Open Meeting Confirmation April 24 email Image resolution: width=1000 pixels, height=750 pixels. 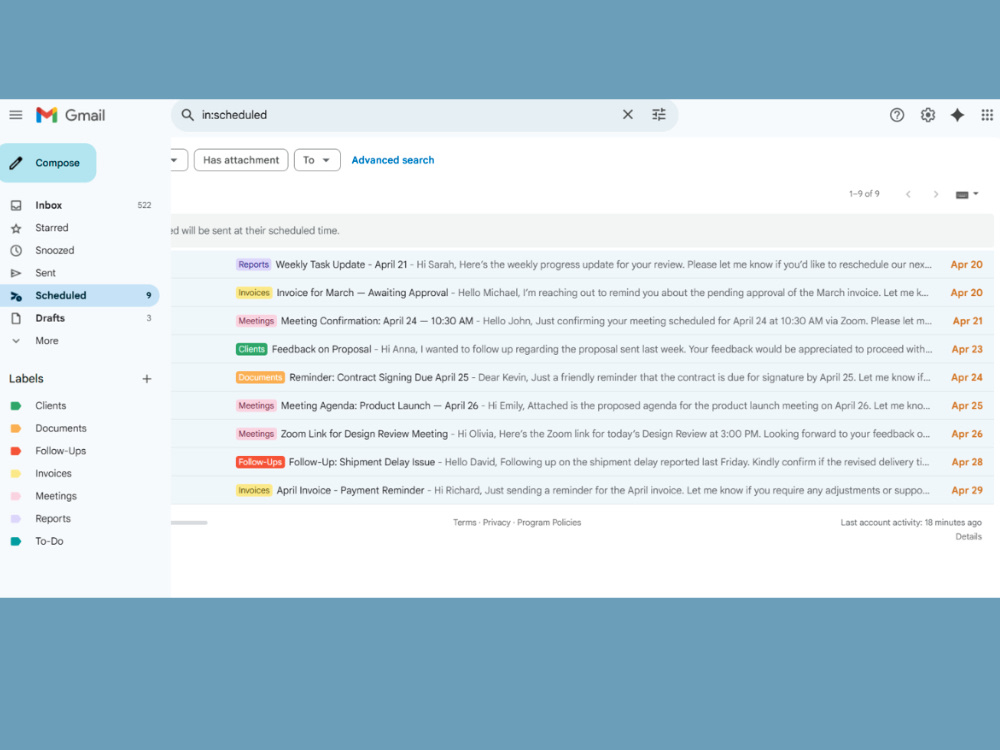pos(582,321)
